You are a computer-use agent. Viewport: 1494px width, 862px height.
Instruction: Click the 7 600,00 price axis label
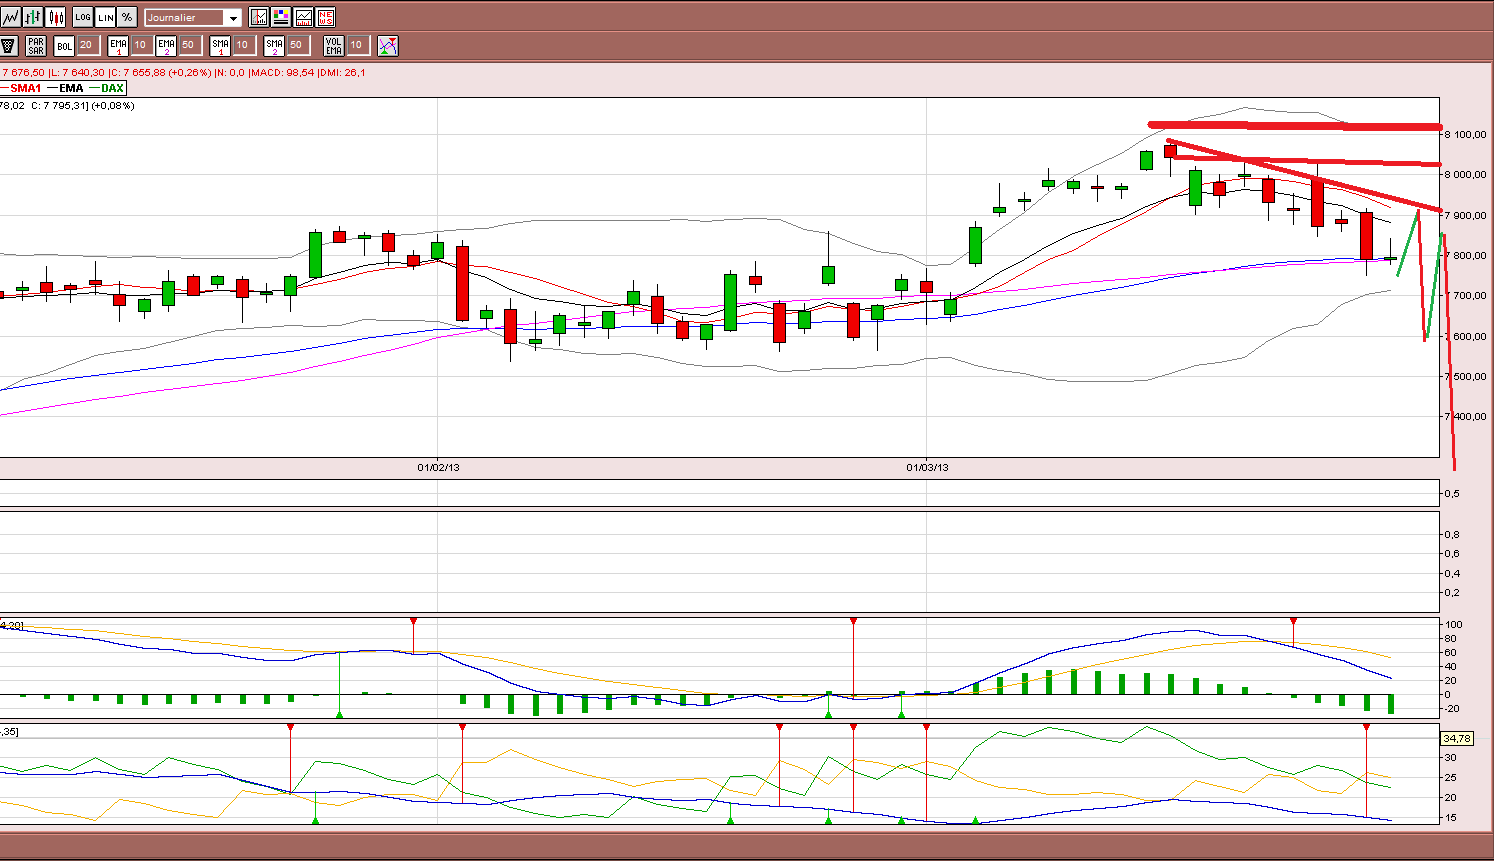(1465, 337)
